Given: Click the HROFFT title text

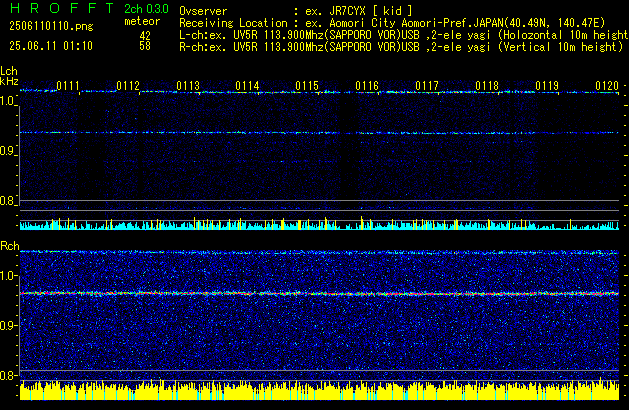Looking at the screenshot, I should click(62, 8).
